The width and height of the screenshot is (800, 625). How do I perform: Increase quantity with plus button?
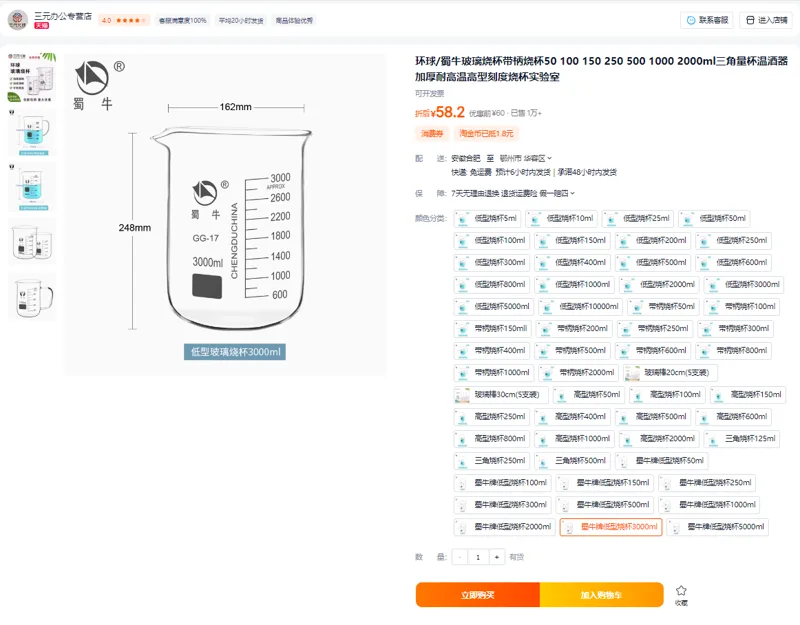point(496,557)
